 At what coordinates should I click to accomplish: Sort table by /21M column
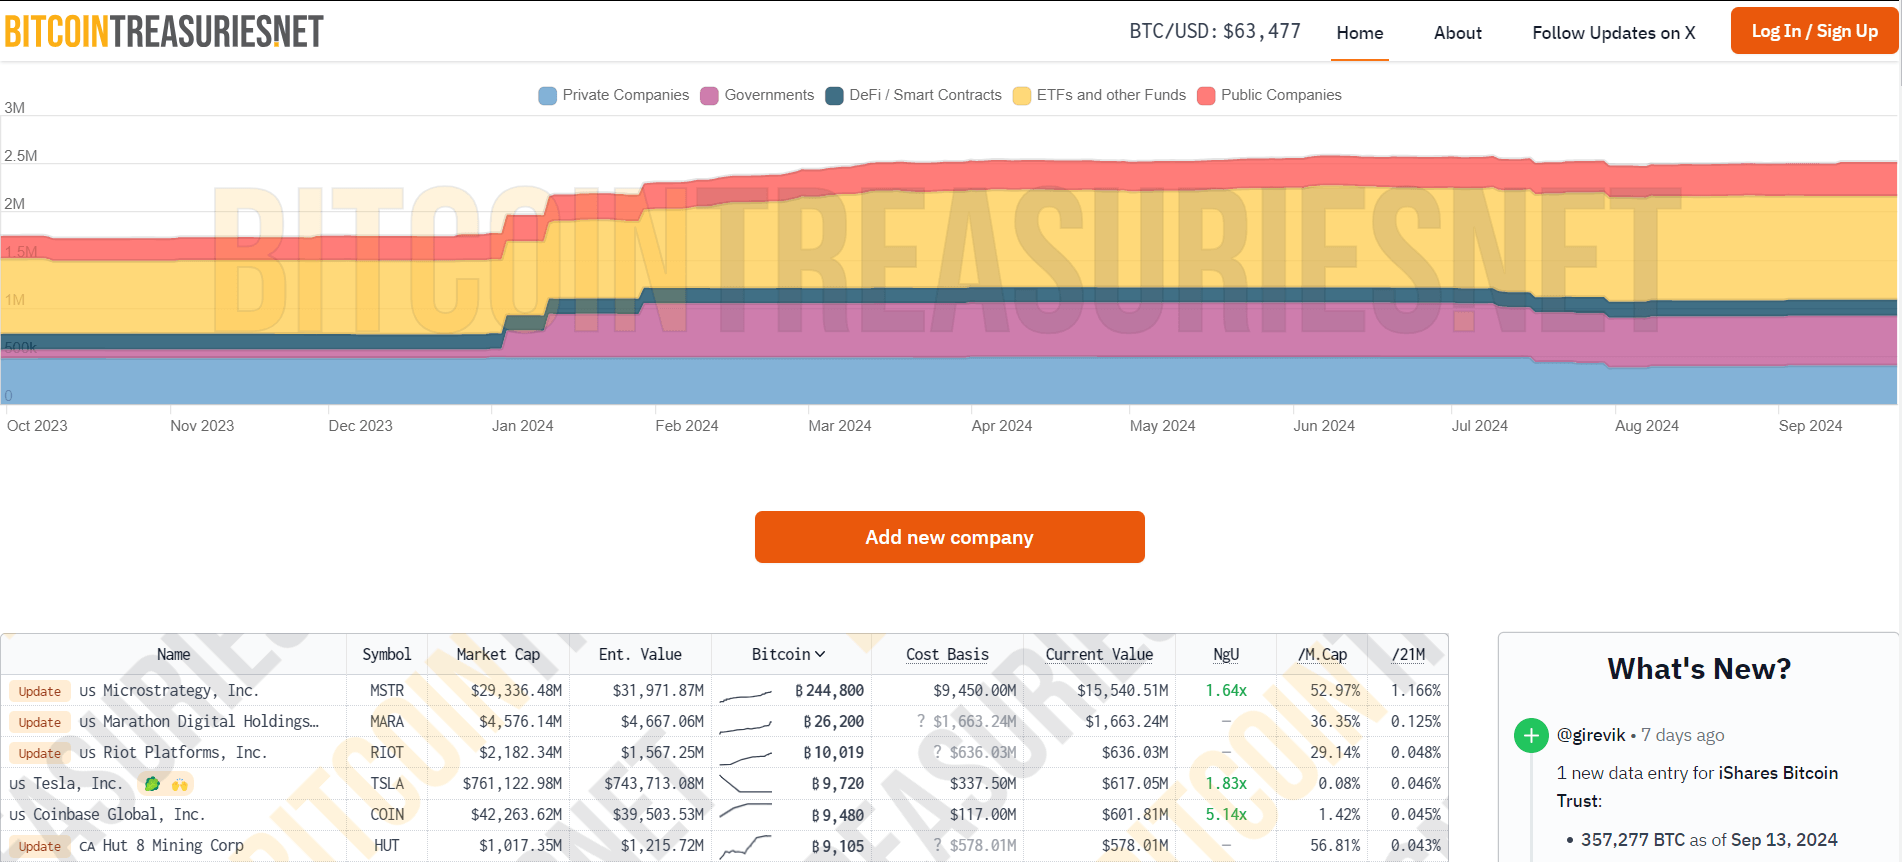1408,654
